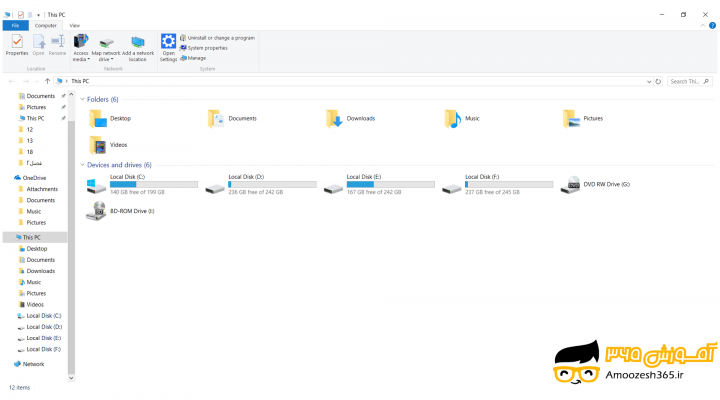Select the Desktop folder icon
Screen dimensions: 720x400
[x=98, y=118]
